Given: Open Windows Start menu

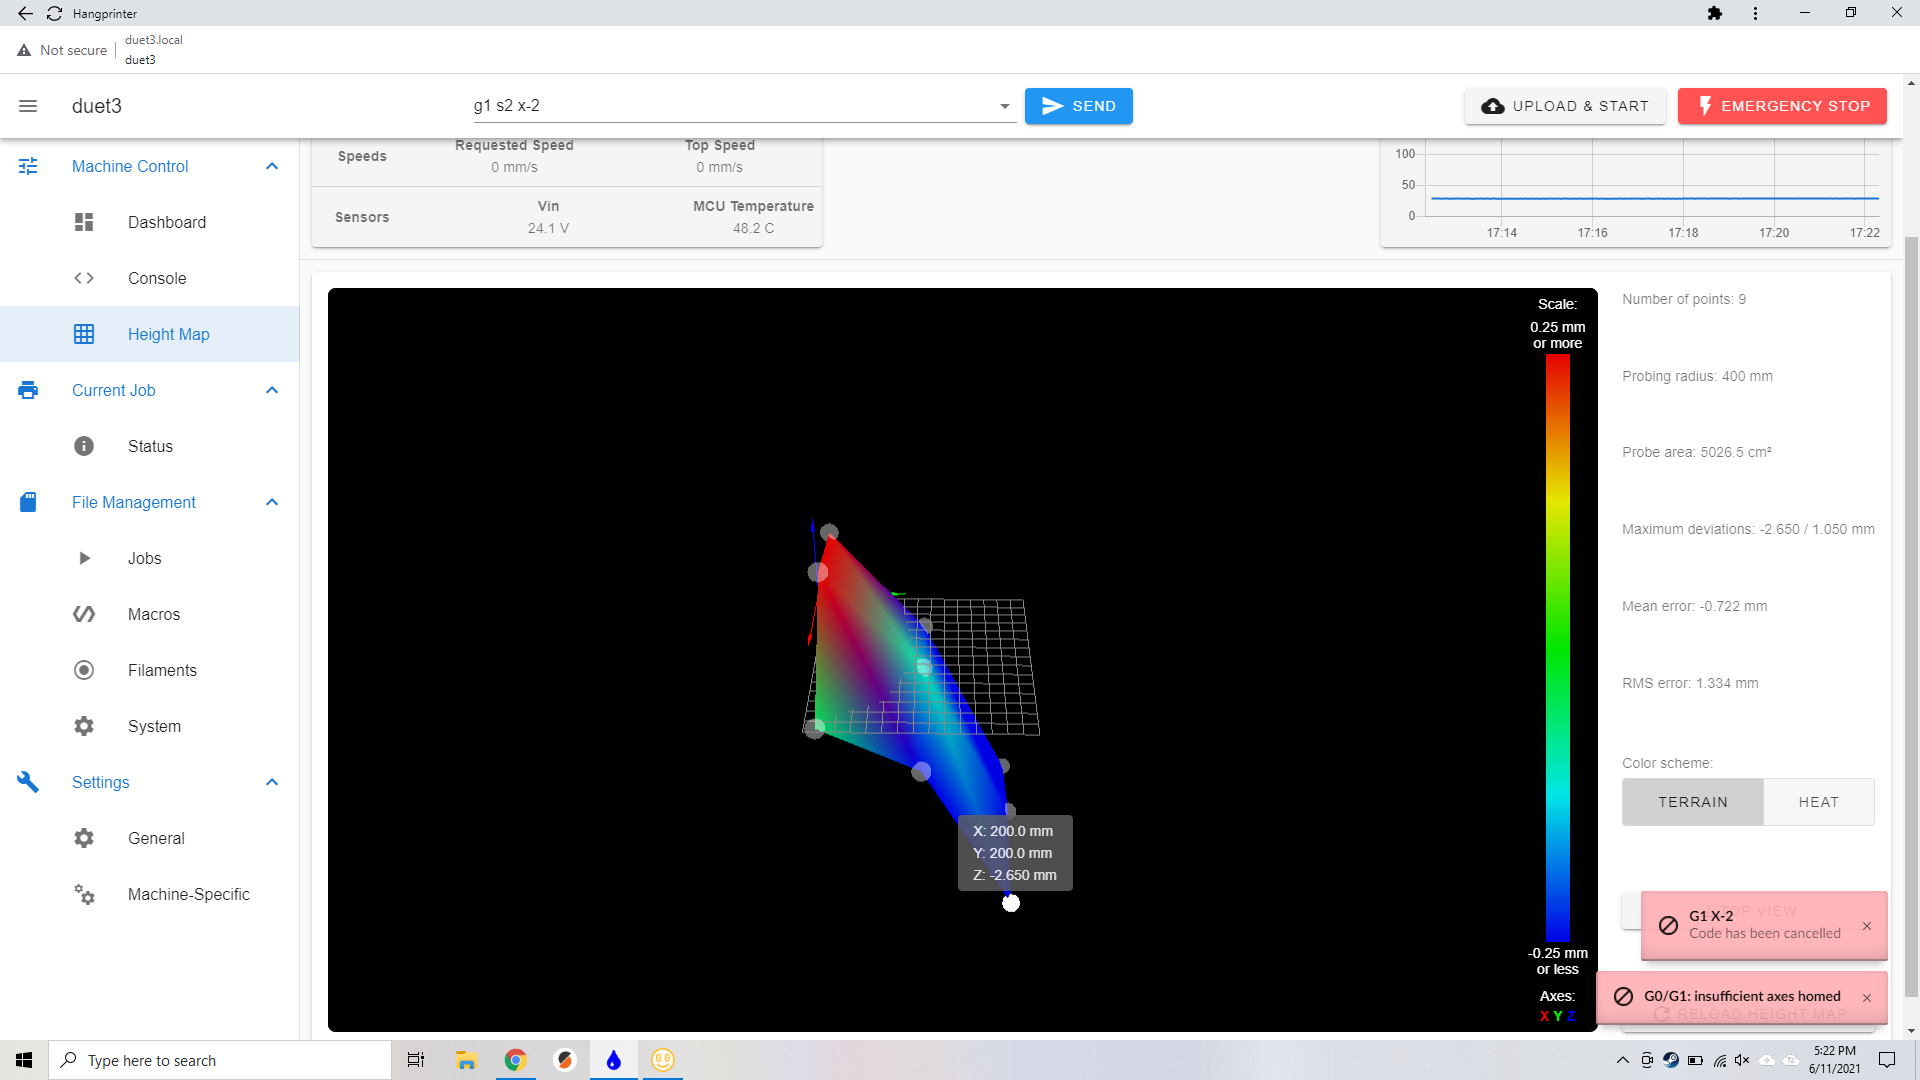Looking at the screenshot, I should coord(24,1060).
